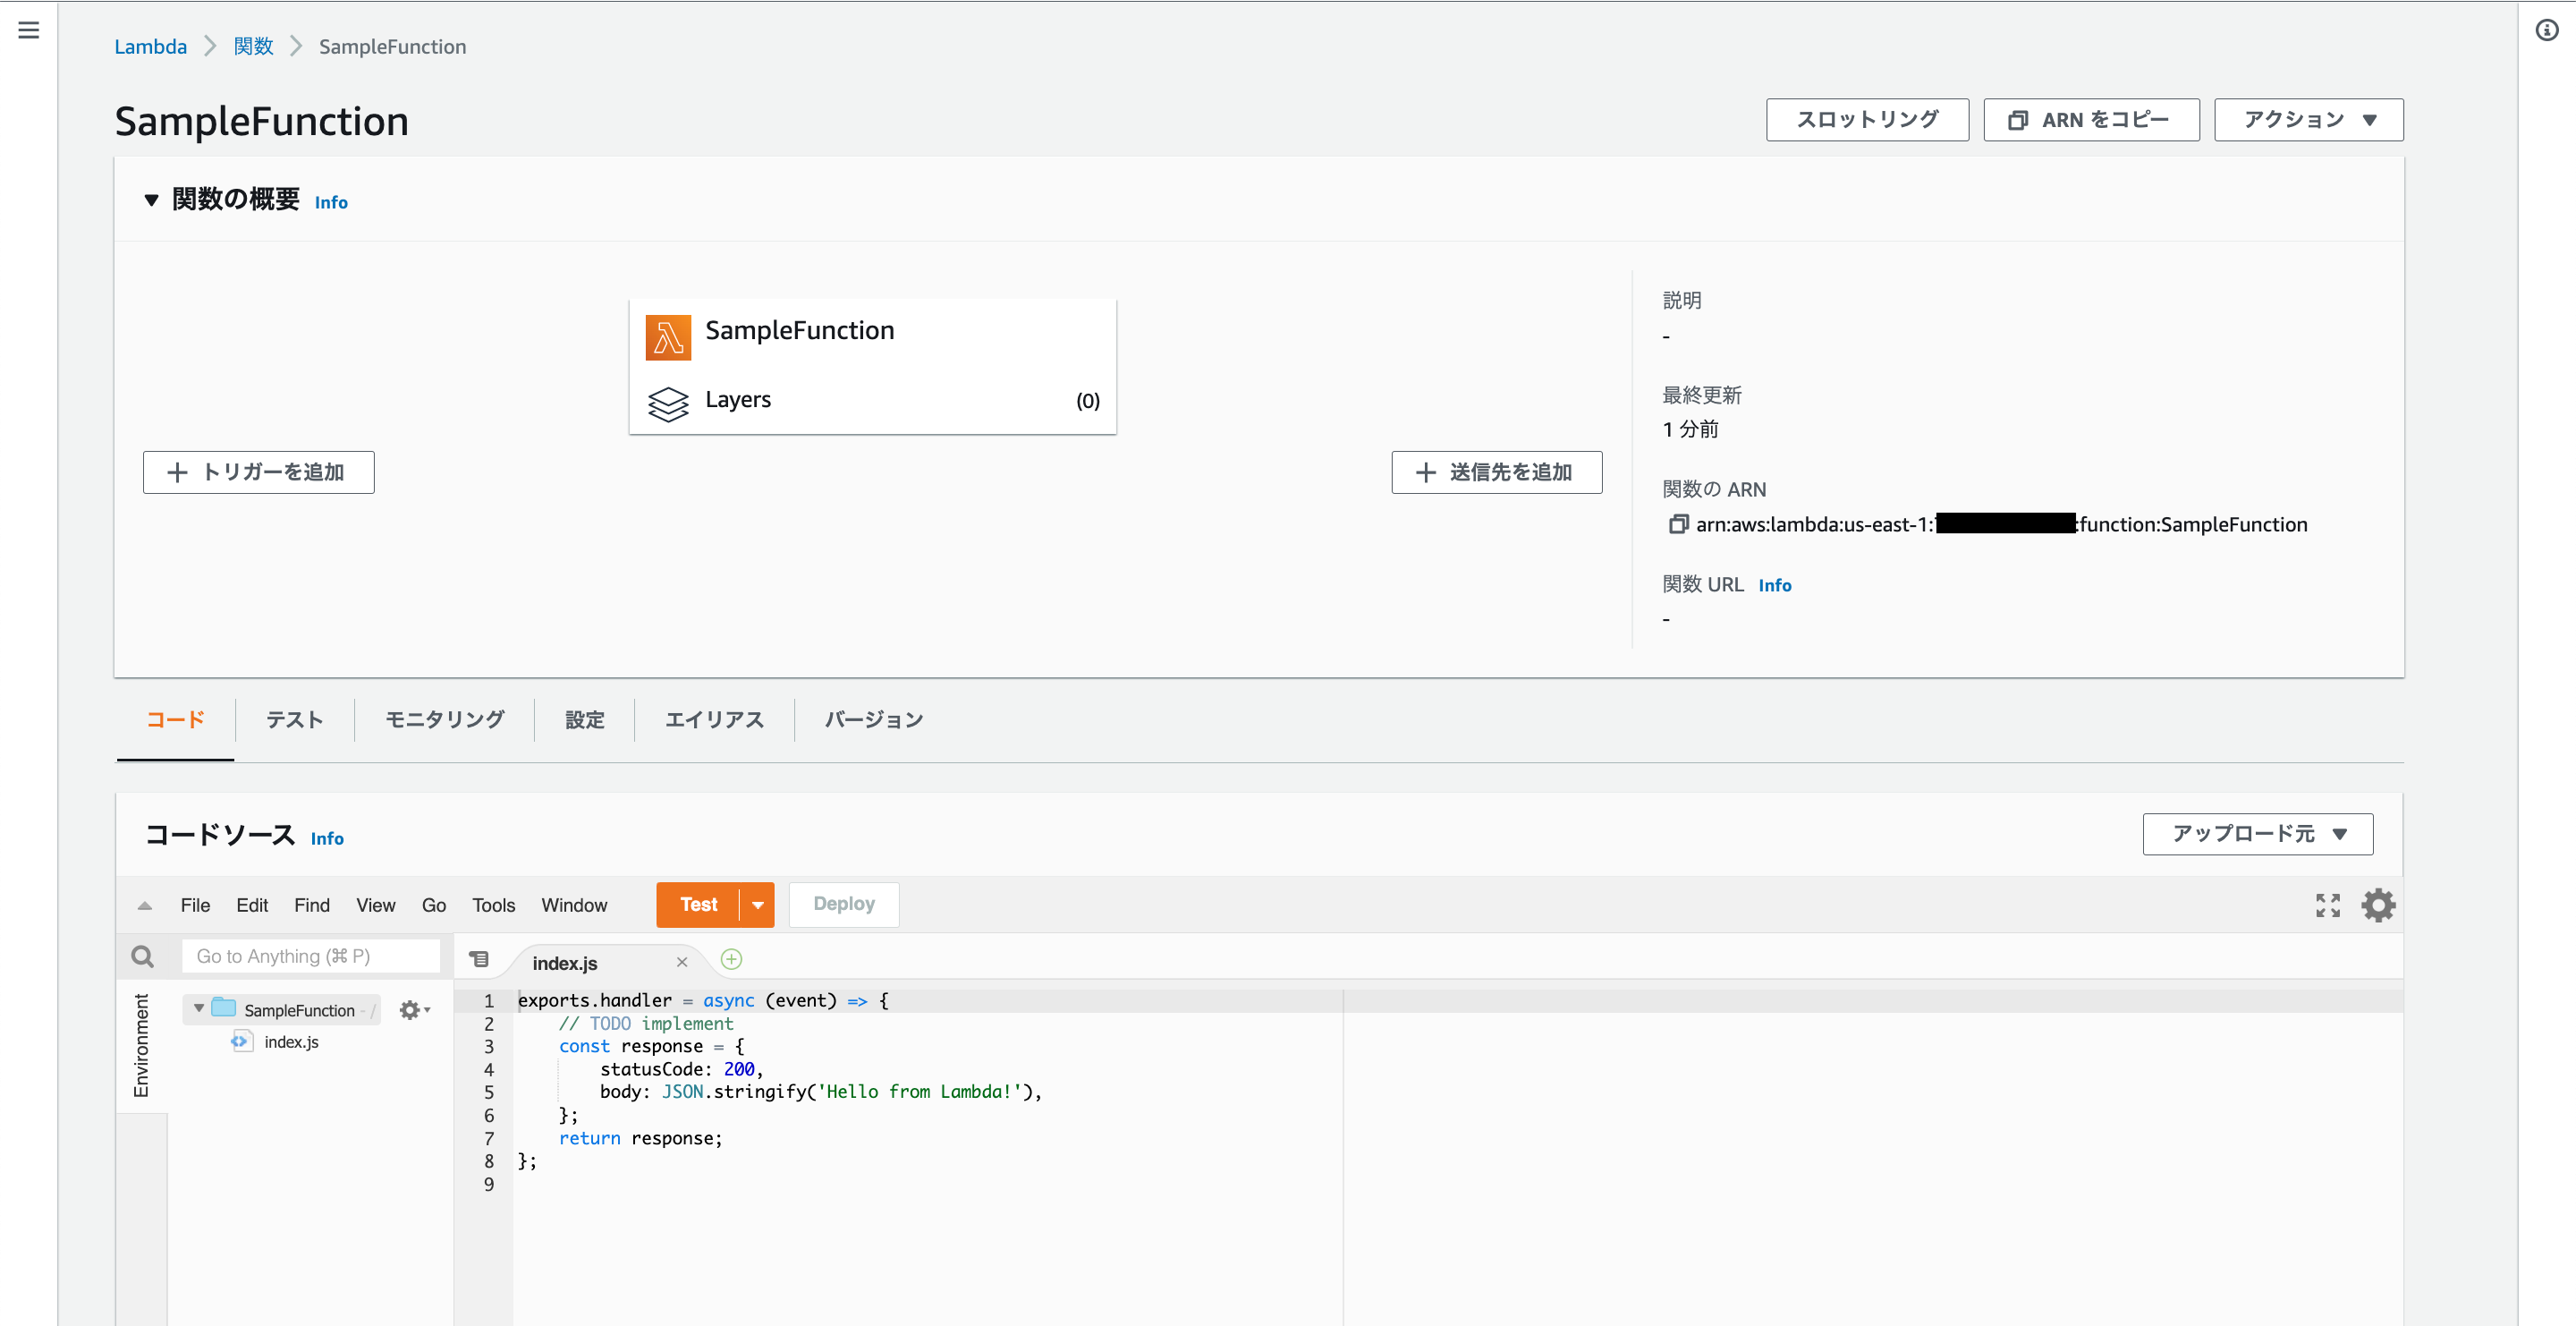
Task: Click the Layers row in function overview
Action: point(873,400)
